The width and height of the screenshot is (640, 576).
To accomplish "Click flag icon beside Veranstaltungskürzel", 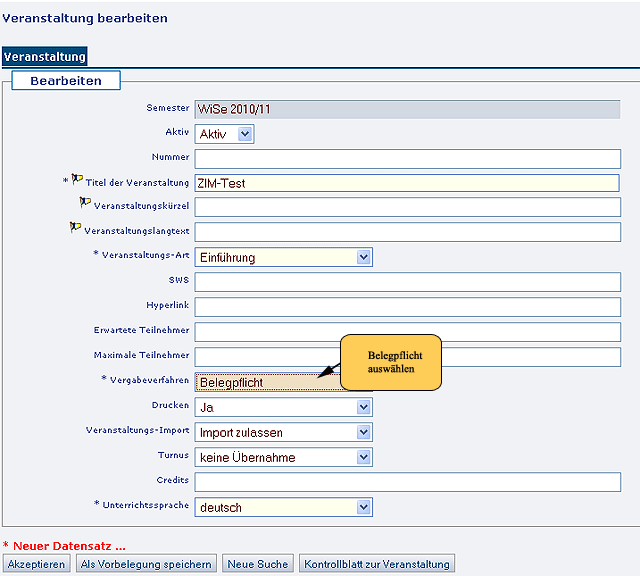I will tap(85, 203).
